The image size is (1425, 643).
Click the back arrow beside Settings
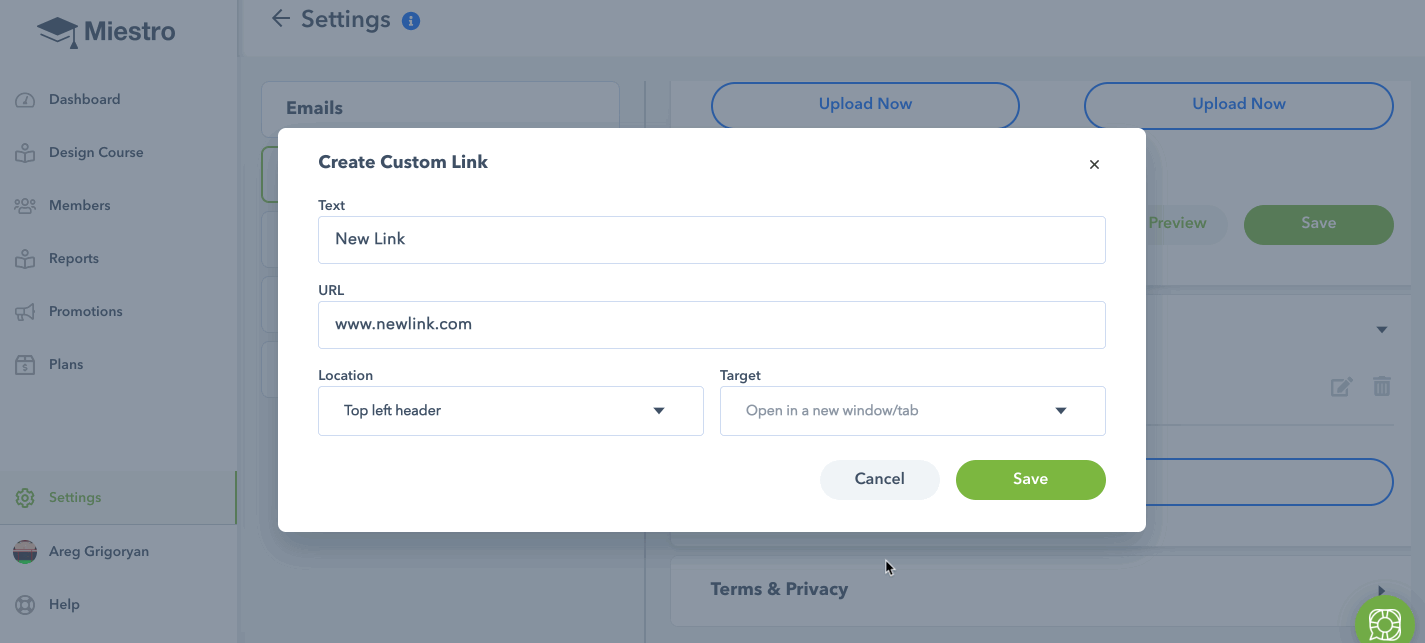(281, 18)
